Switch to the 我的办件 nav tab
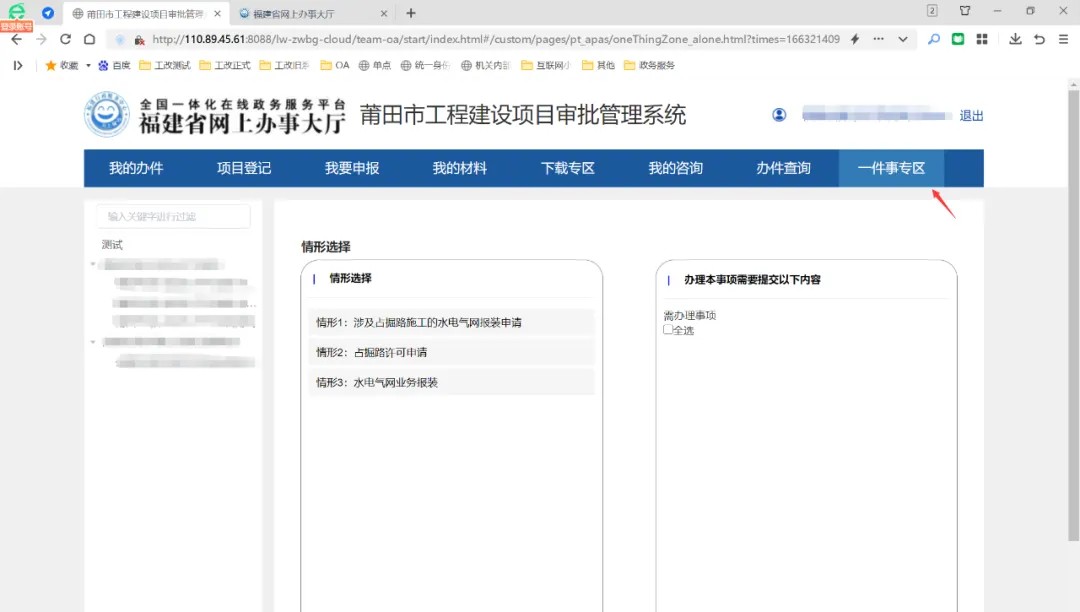The width and height of the screenshot is (1080, 612). (136, 168)
